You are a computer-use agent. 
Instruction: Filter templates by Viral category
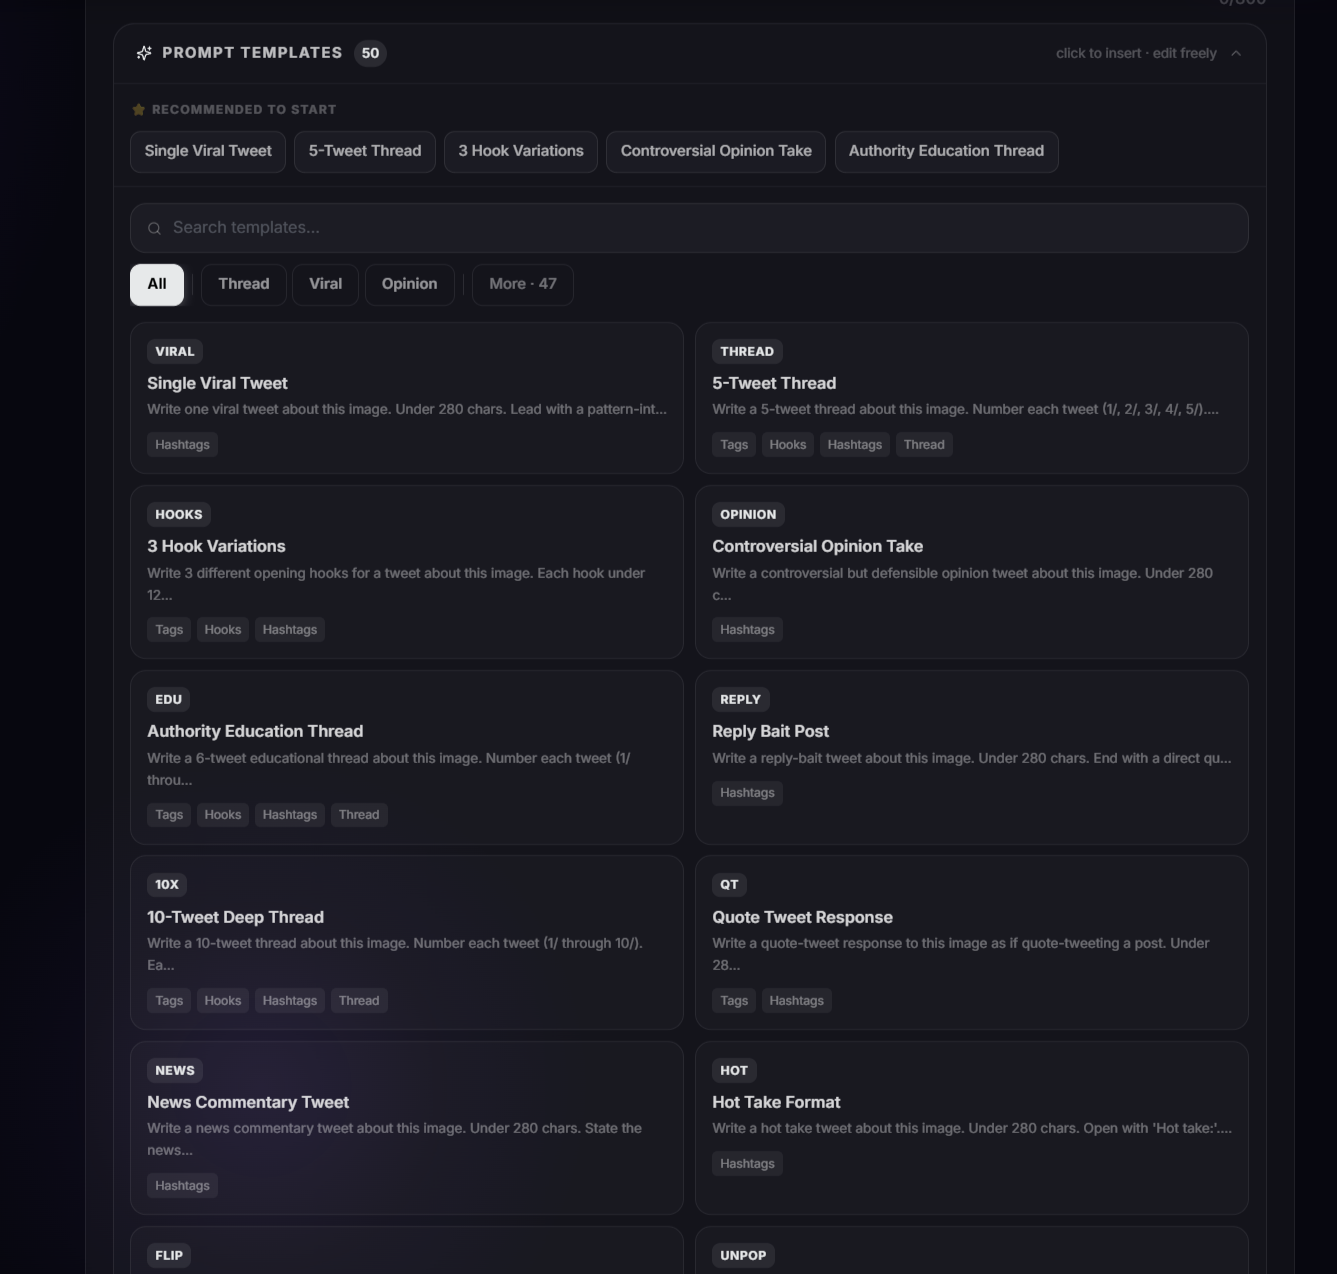pos(325,284)
